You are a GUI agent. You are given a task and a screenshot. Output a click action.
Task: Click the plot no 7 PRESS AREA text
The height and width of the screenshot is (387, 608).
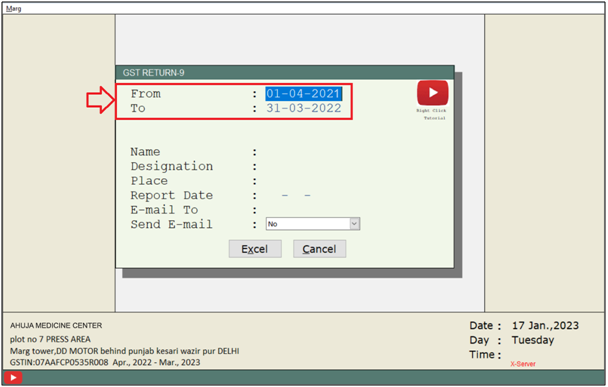tap(50, 339)
